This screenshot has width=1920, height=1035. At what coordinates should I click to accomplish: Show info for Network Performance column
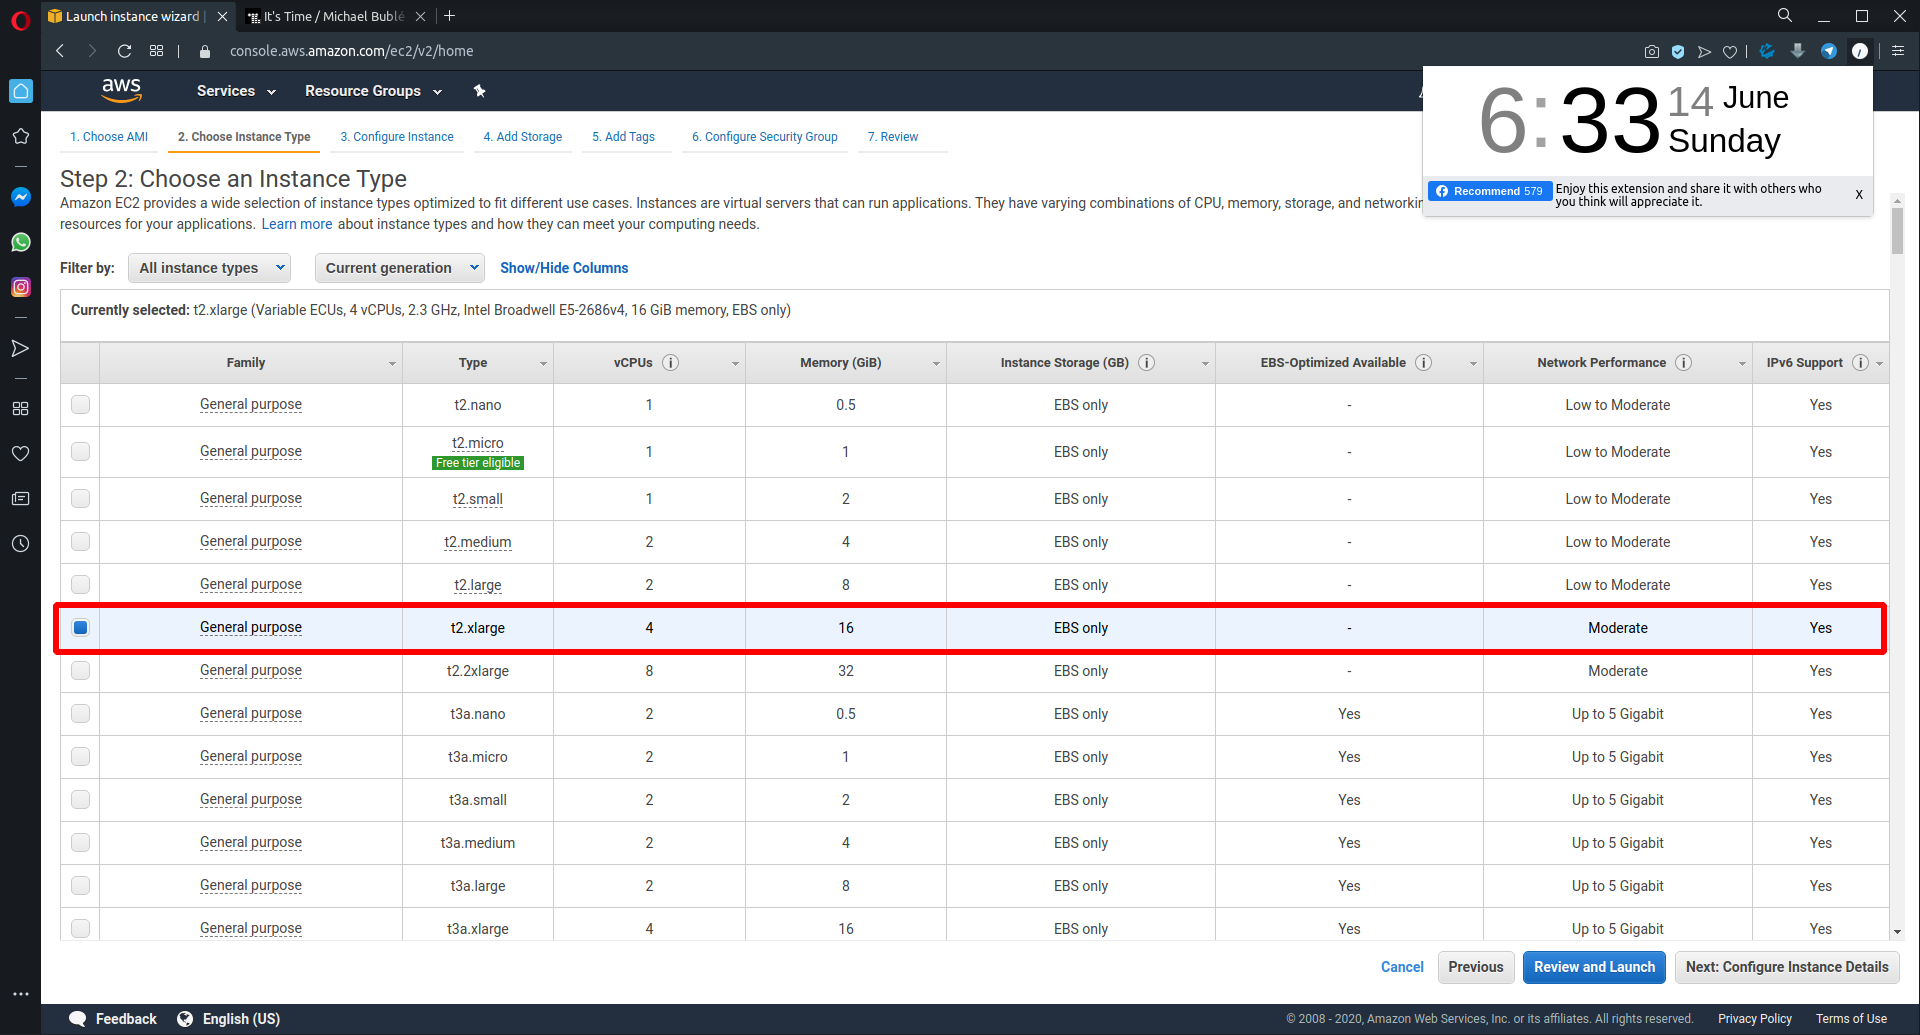1684,363
